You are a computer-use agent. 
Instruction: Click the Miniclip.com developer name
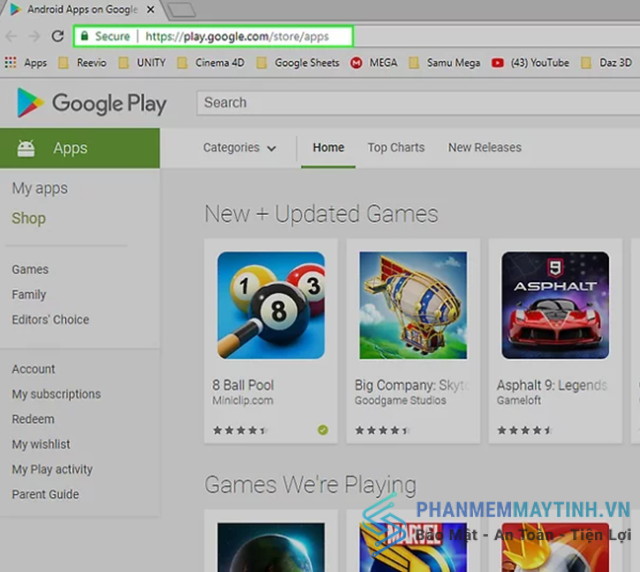[242, 400]
